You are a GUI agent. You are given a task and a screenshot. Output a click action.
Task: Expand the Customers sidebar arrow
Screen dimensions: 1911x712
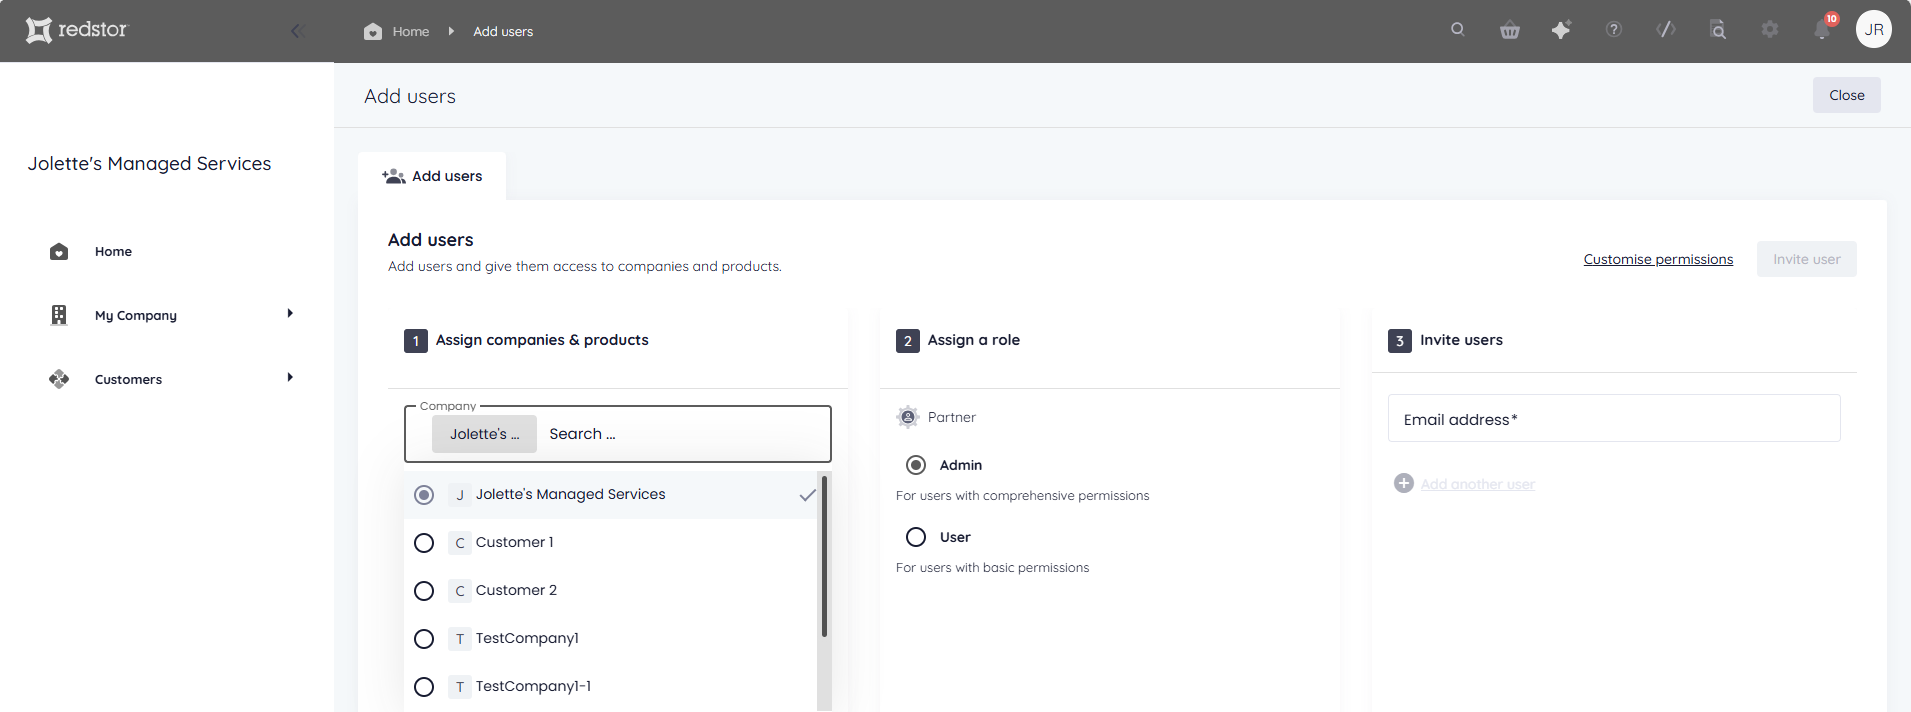coord(290,377)
